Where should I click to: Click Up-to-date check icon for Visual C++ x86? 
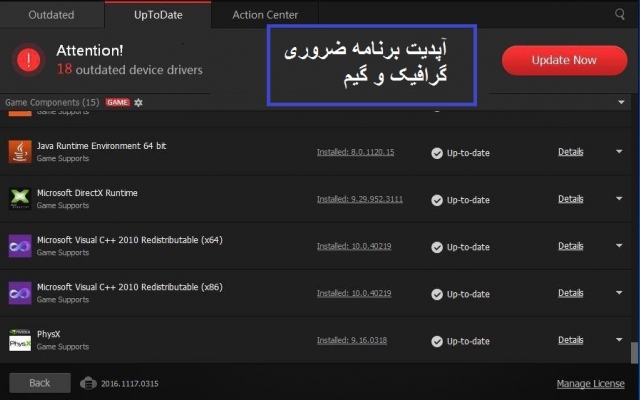tap(437, 294)
